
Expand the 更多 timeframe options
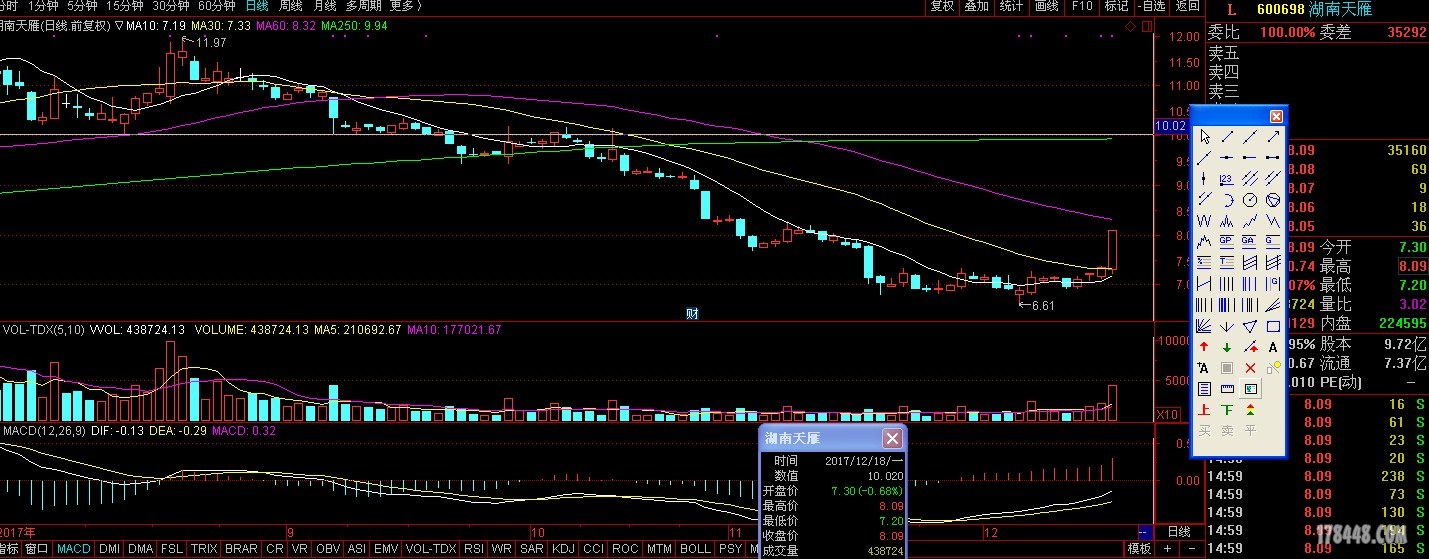pos(405,6)
